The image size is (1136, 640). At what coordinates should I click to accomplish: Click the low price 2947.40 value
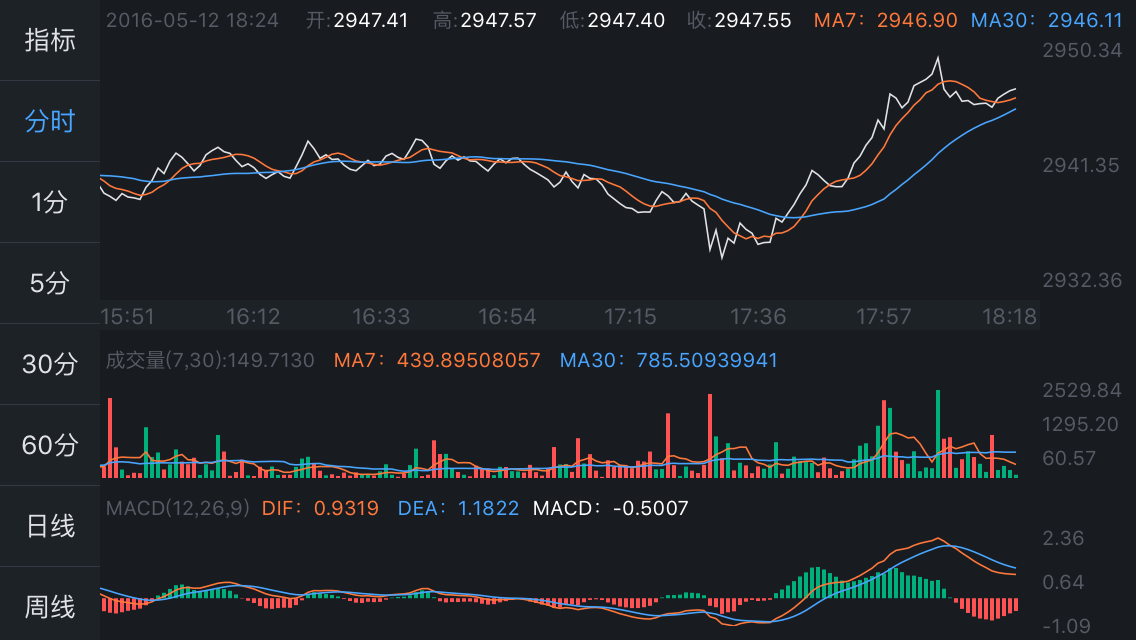tap(626, 20)
